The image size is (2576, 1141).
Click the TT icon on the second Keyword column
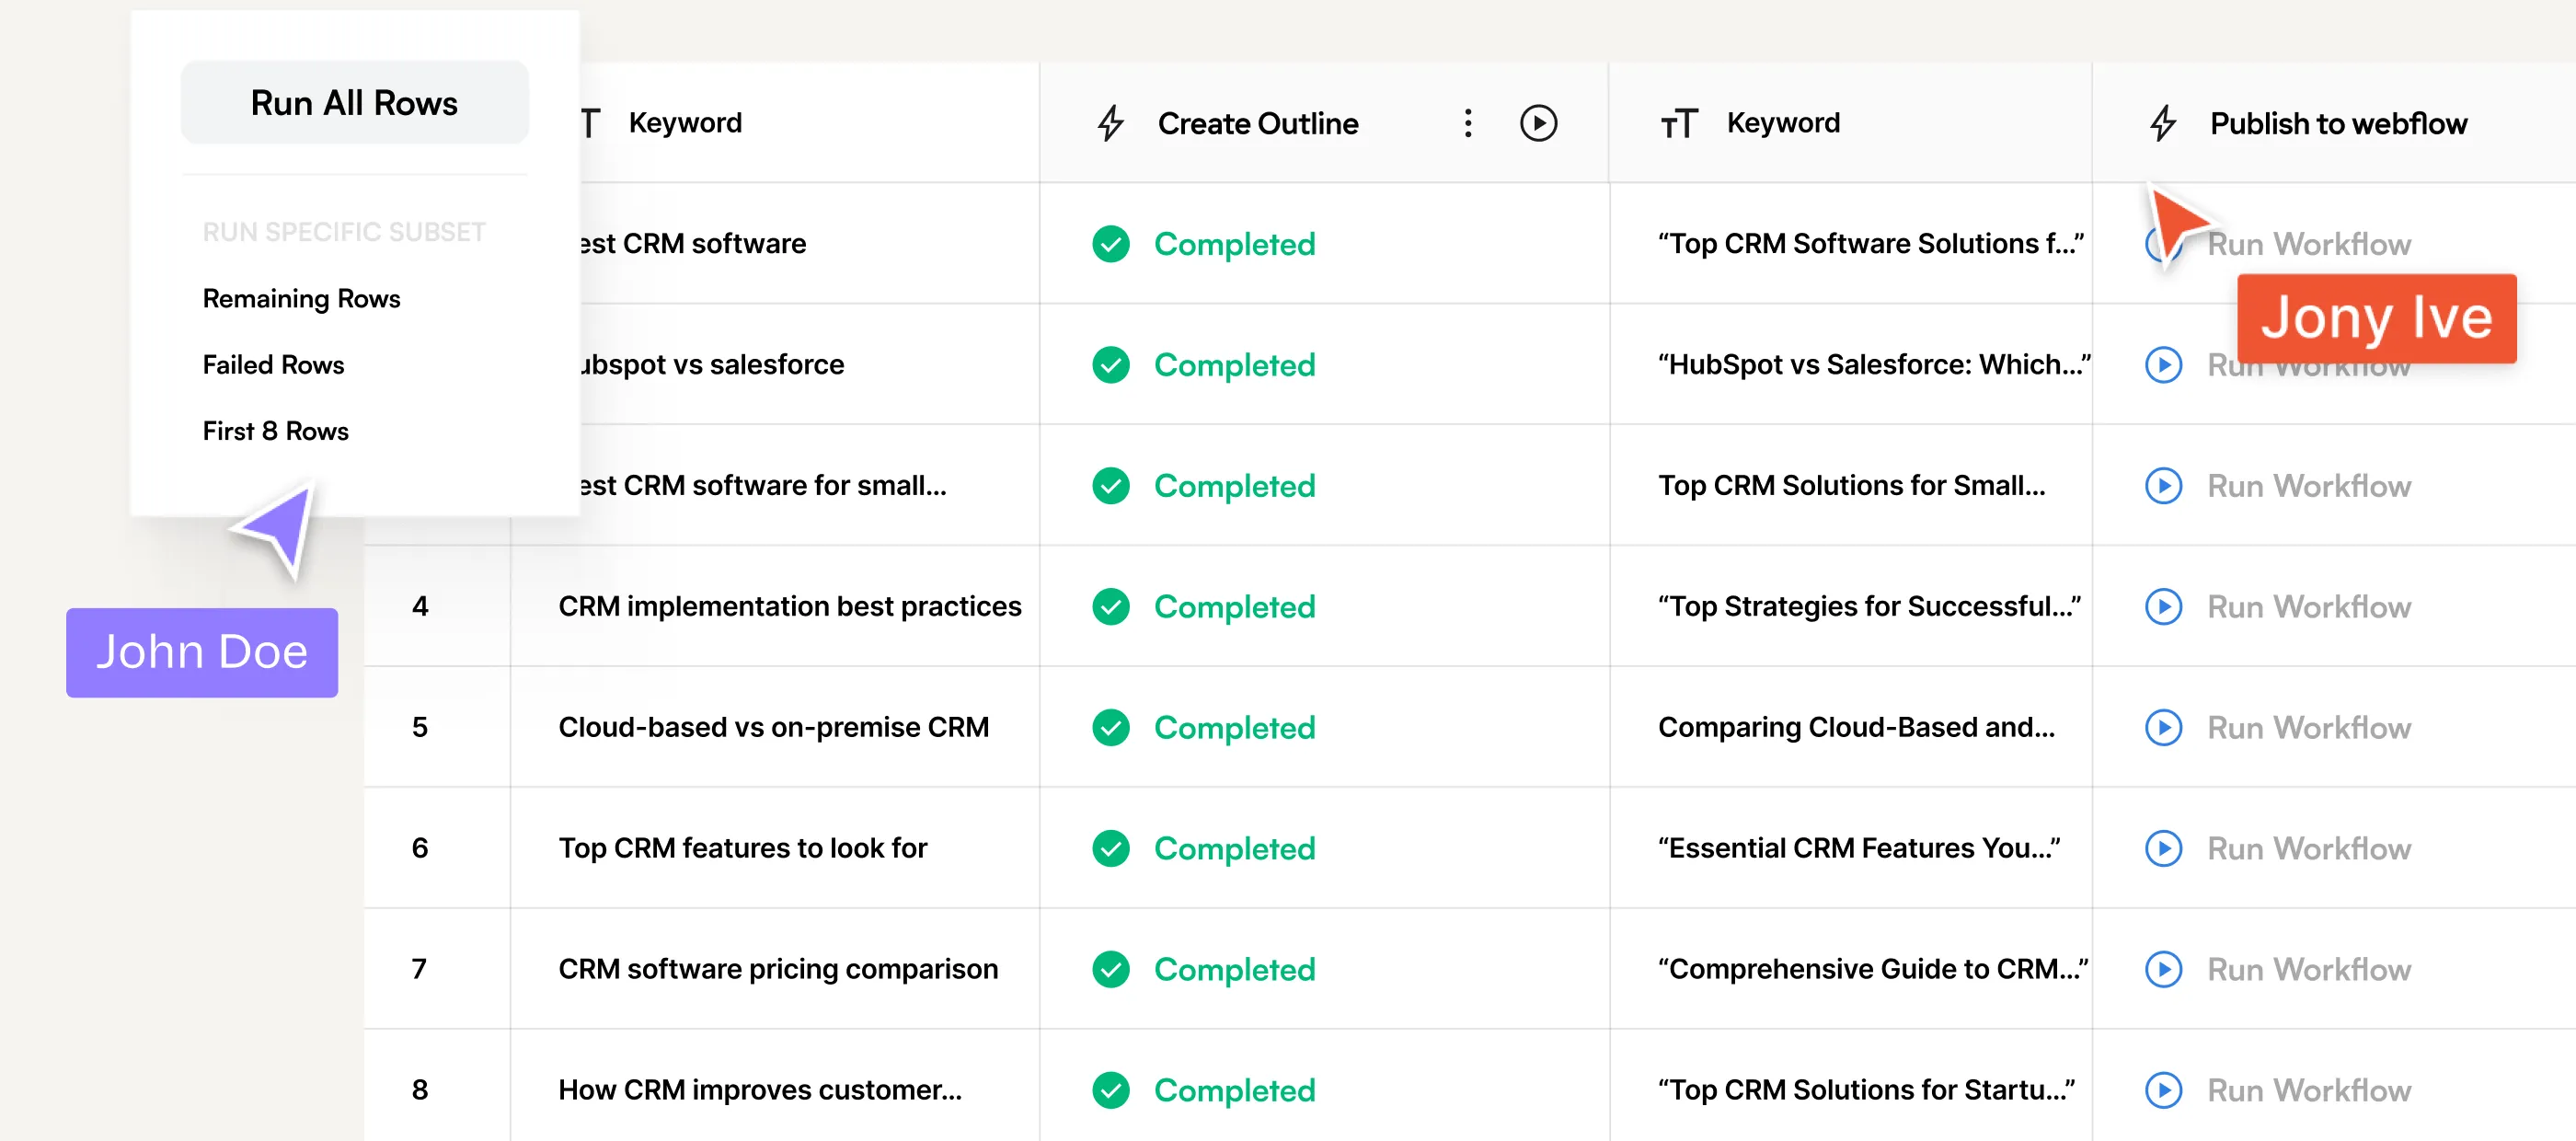click(x=1679, y=123)
